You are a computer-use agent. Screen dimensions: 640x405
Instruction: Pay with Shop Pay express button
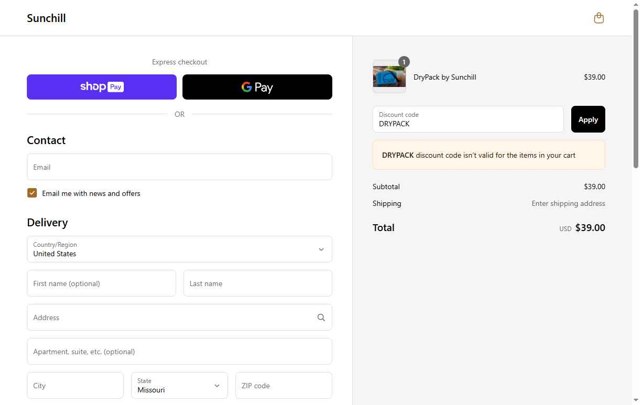(102, 87)
